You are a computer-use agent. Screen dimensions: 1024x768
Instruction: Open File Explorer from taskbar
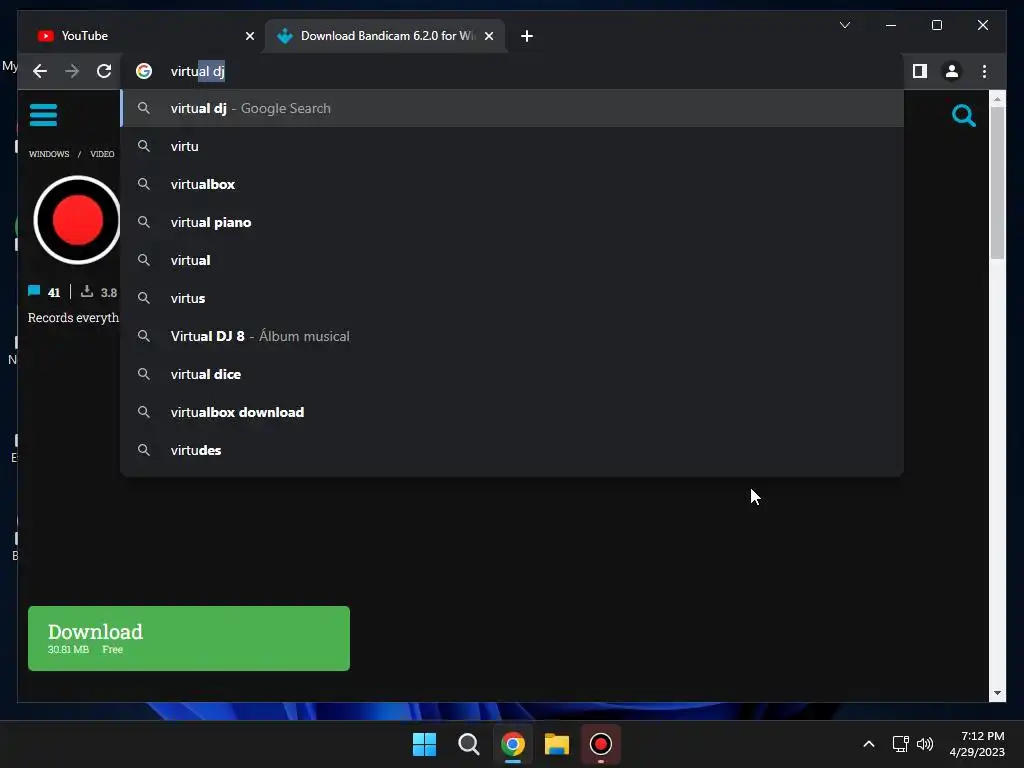(557, 744)
